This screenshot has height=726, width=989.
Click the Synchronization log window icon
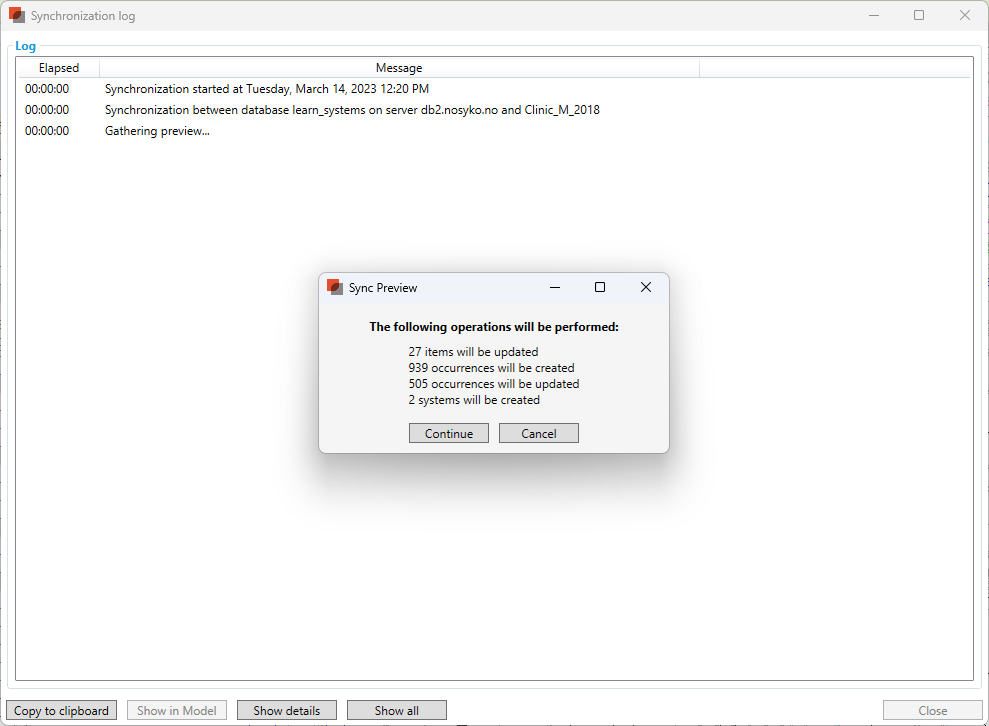[16, 15]
